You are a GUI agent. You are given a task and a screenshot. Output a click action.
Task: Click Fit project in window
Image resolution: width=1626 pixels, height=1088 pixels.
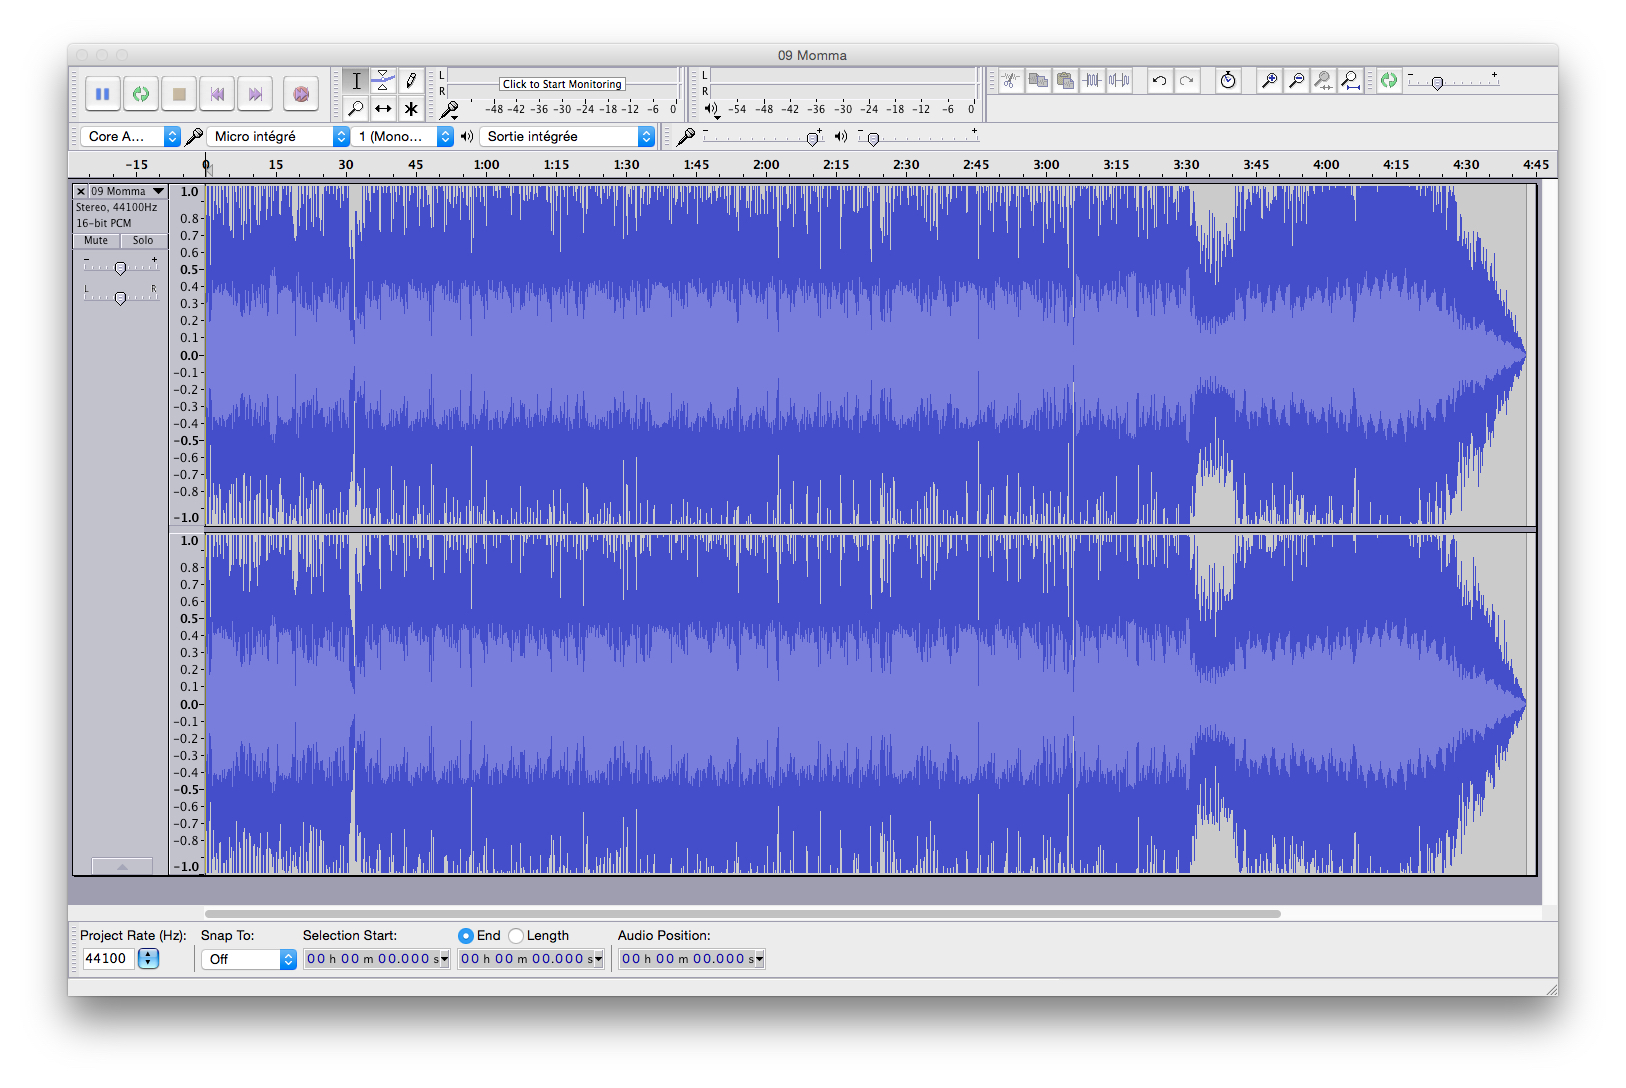pyautogui.click(x=1351, y=80)
